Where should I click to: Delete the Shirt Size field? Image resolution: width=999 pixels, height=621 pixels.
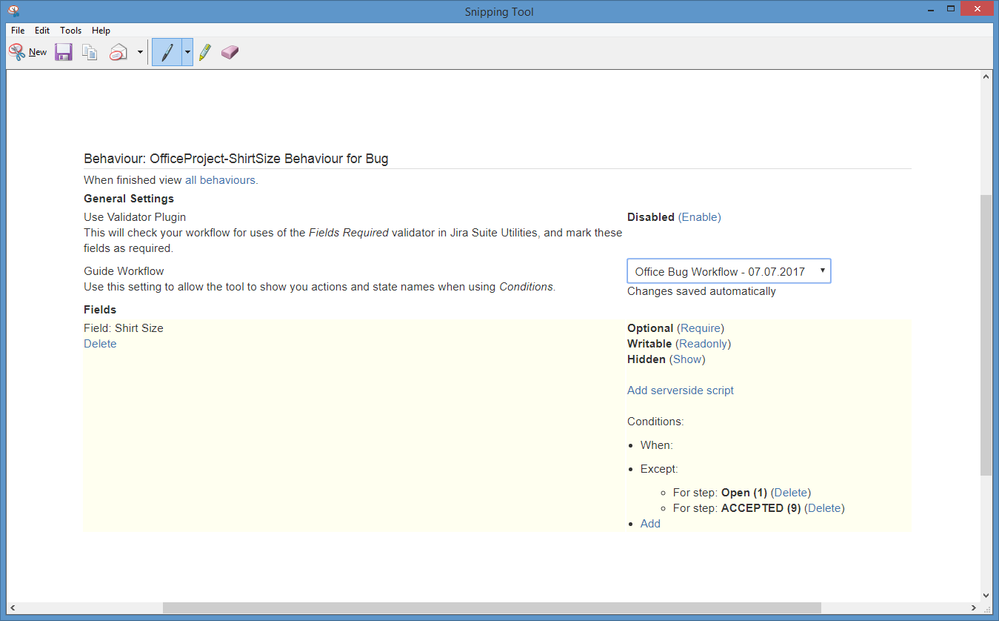(100, 344)
